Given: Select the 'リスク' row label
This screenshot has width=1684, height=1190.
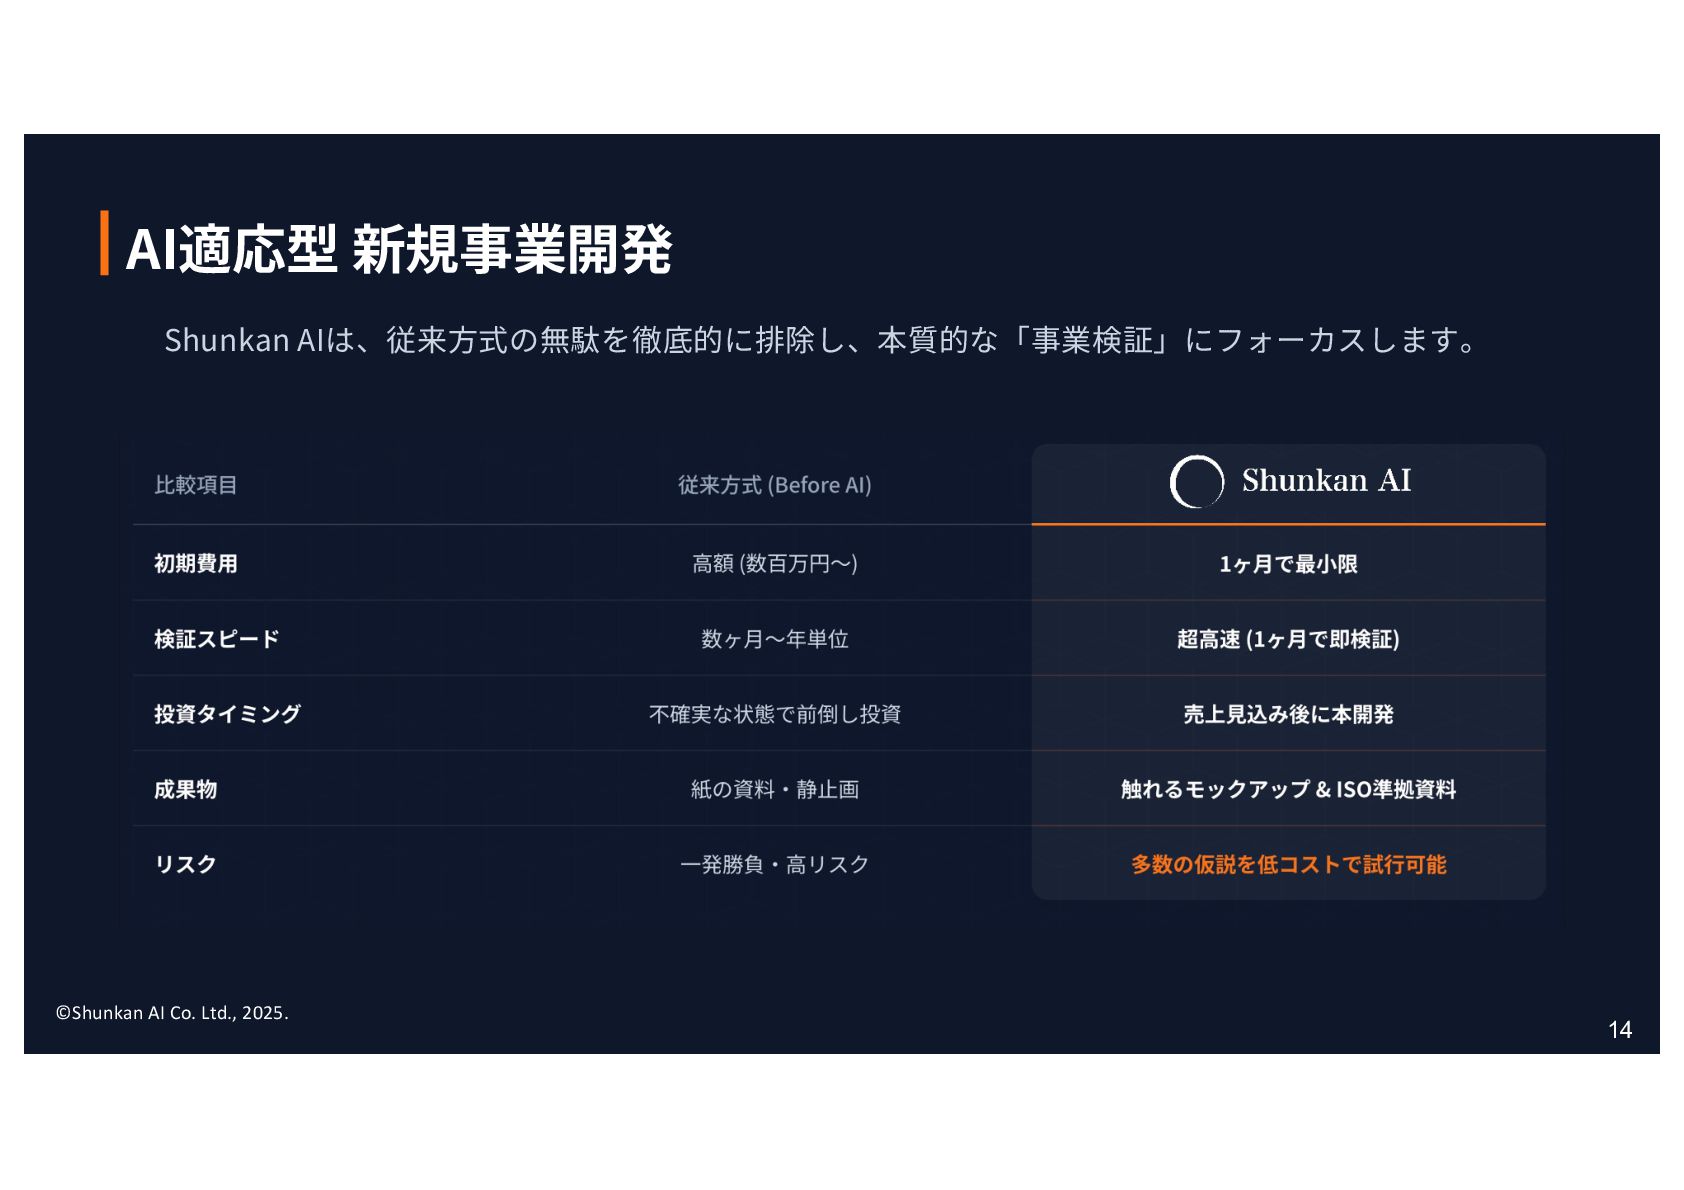Looking at the screenshot, I should point(186,864).
